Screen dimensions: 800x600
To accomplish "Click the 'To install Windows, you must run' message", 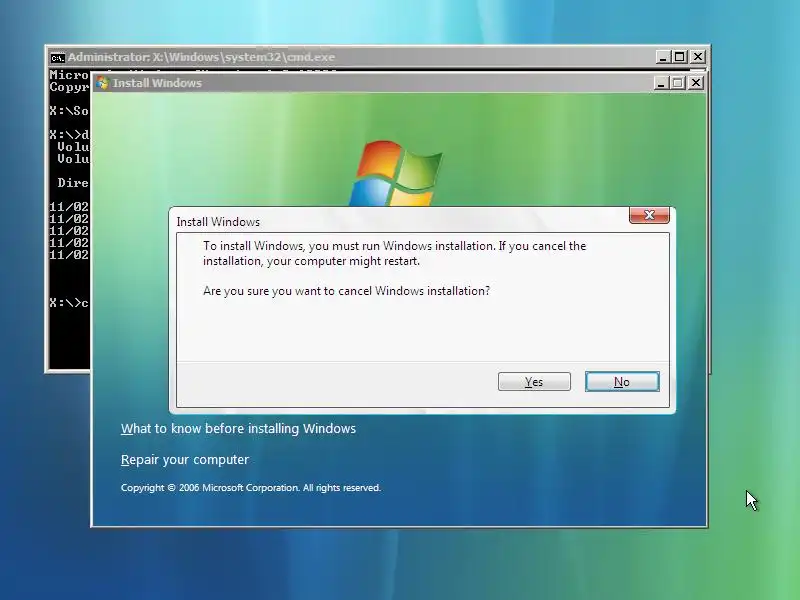I will [x=394, y=253].
